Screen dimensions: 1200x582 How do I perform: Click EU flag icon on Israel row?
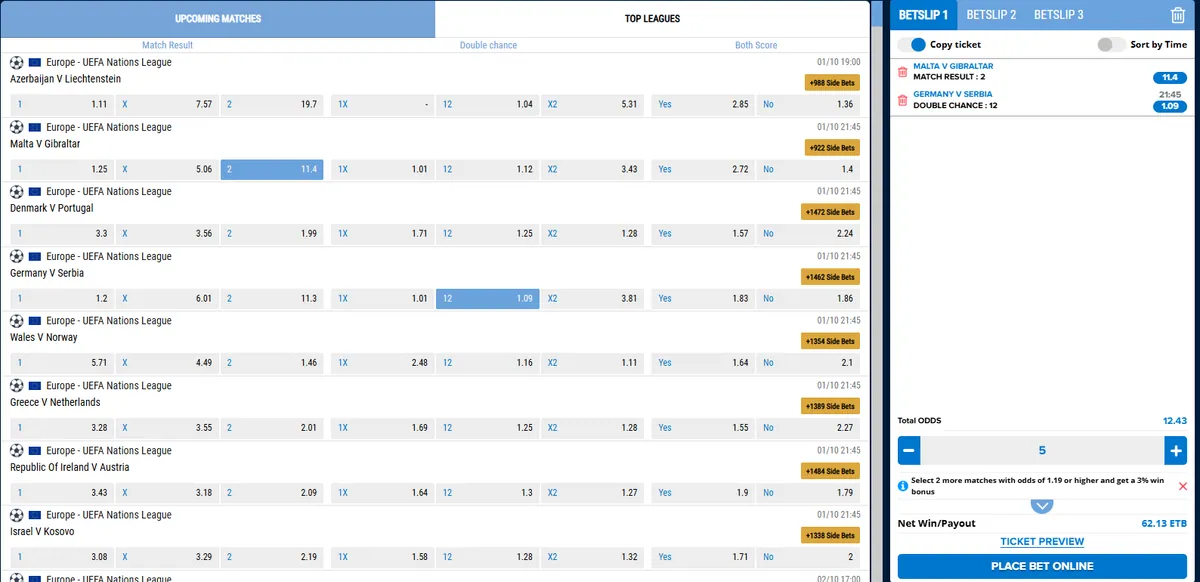pyautogui.click(x=35, y=515)
